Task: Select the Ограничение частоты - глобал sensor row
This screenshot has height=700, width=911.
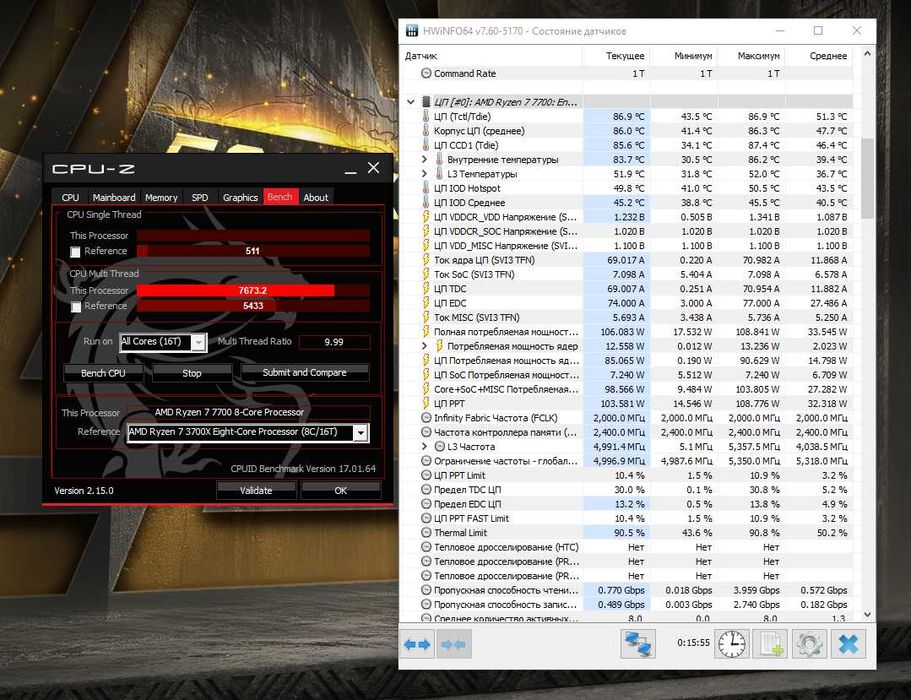Action: pos(627,461)
